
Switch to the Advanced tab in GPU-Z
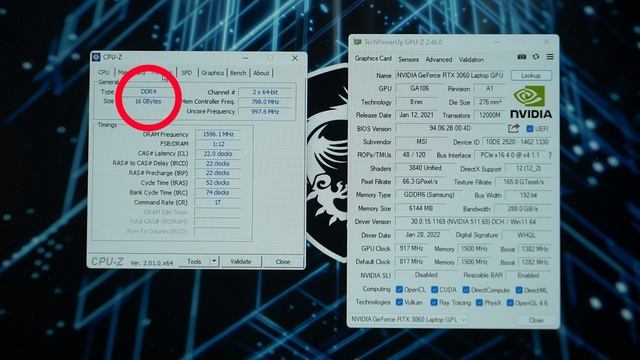pyautogui.click(x=439, y=60)
